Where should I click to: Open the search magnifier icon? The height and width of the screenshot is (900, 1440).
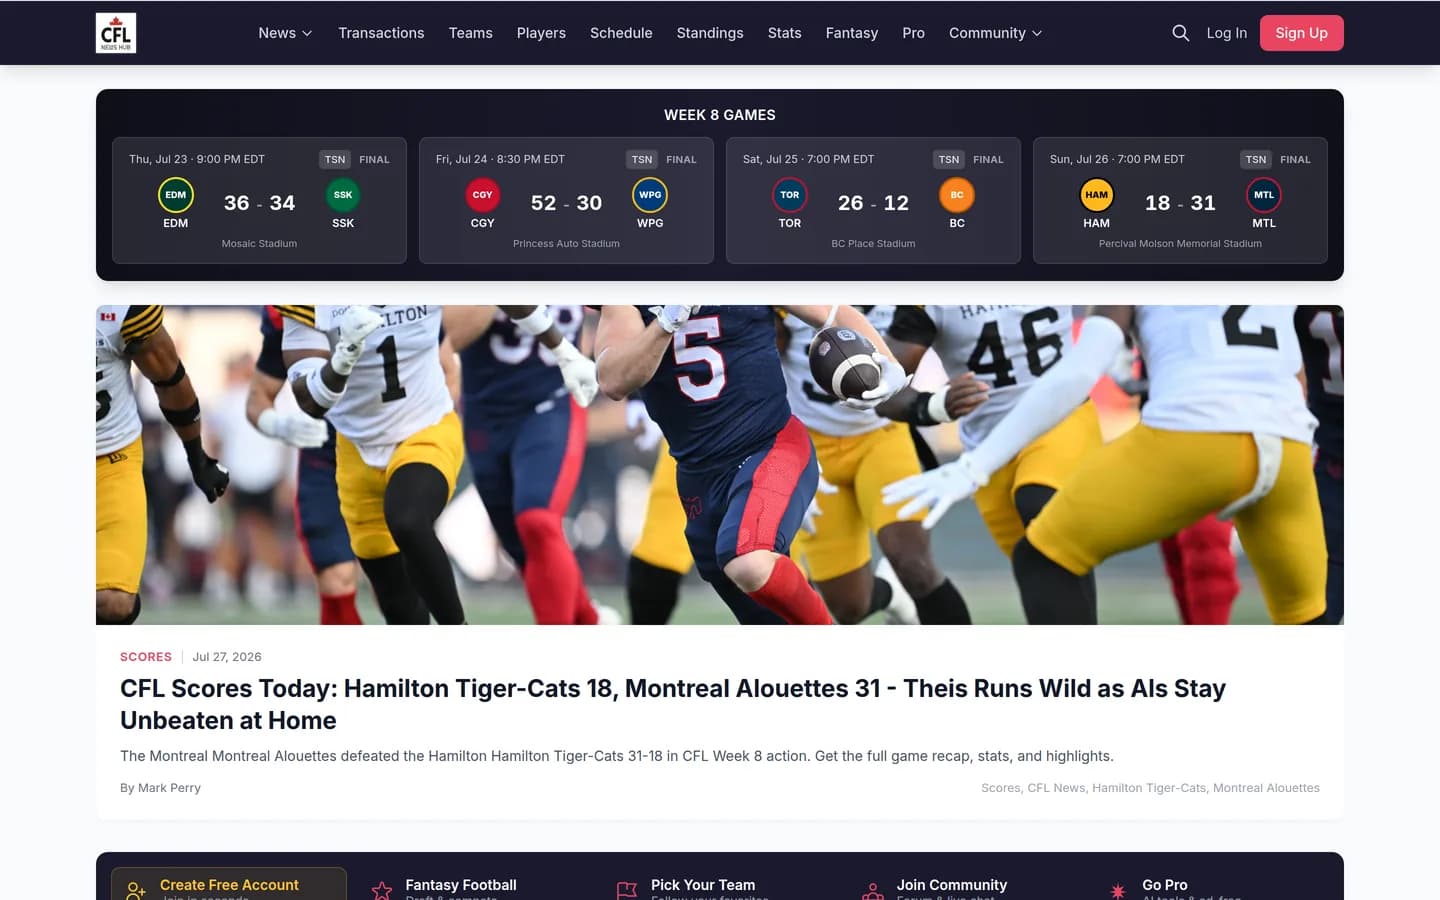pyautogui.click(x=1180, y=33)
